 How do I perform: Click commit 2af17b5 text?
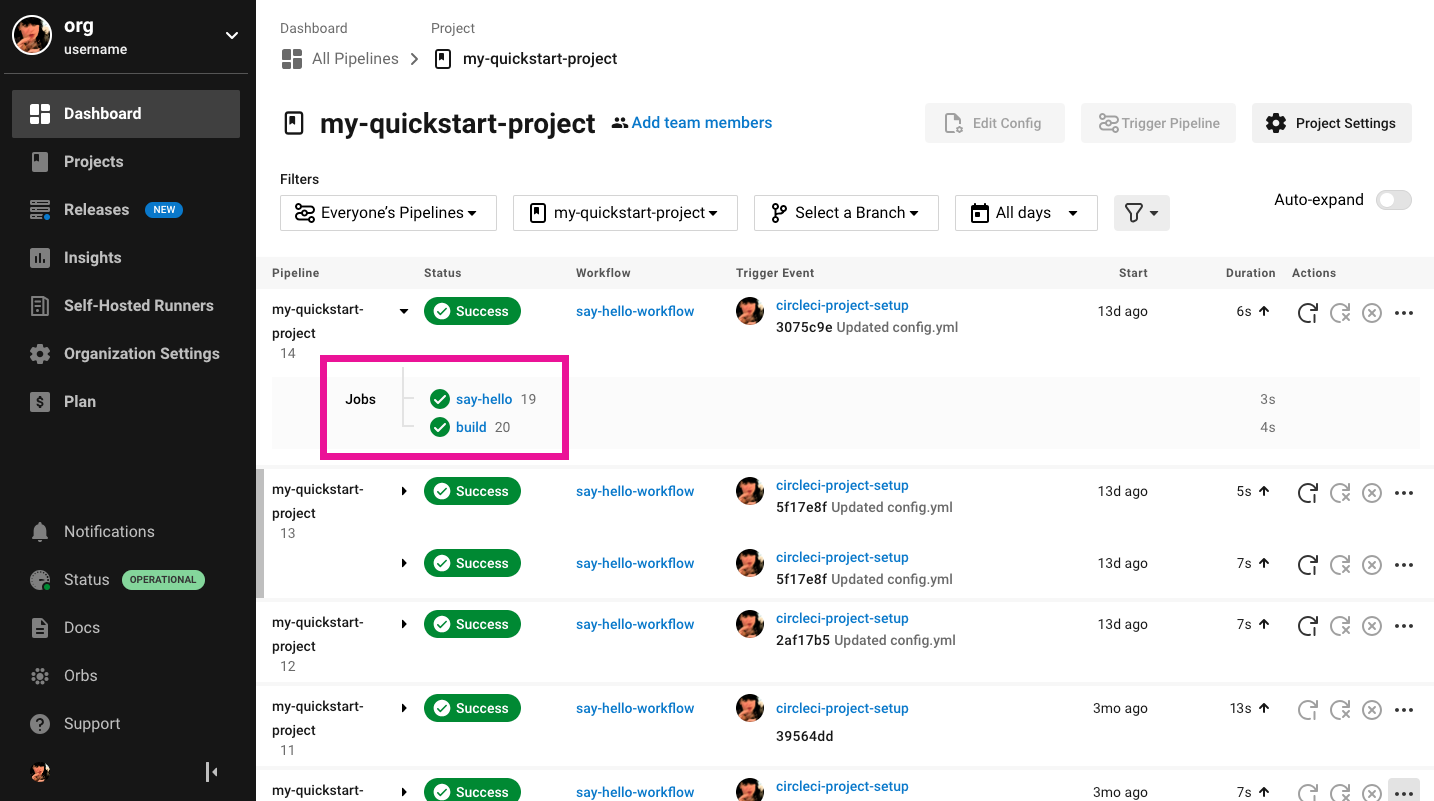pos(803,640)
